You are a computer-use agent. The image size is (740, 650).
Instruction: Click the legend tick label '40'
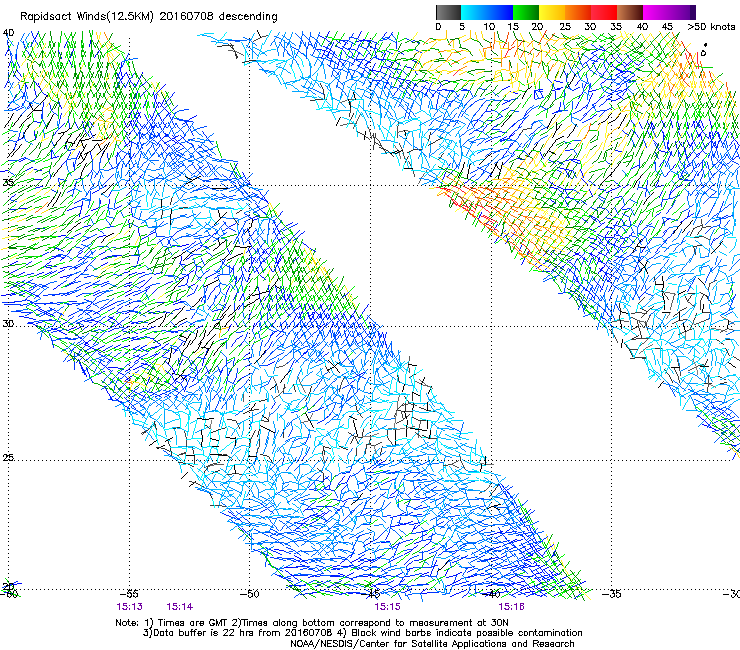click(x=642, y=27)
